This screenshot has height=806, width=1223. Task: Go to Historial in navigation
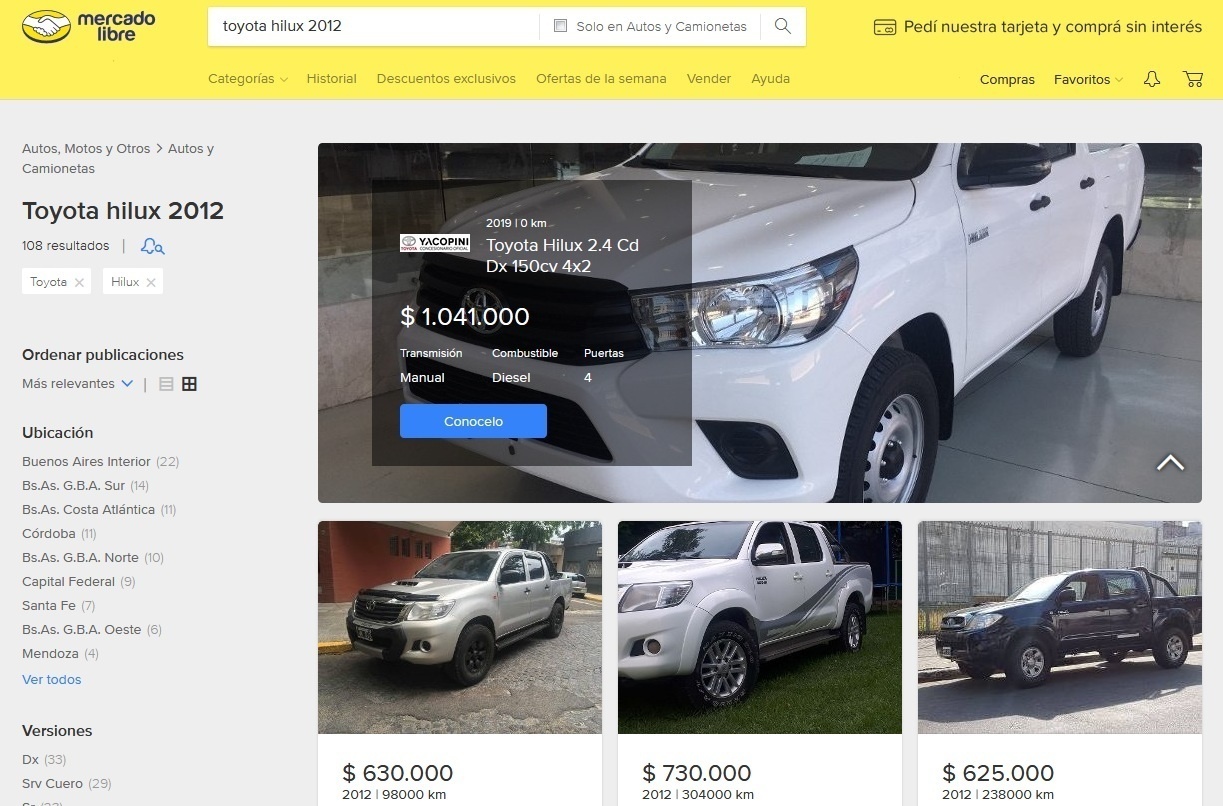click(331, 79)
